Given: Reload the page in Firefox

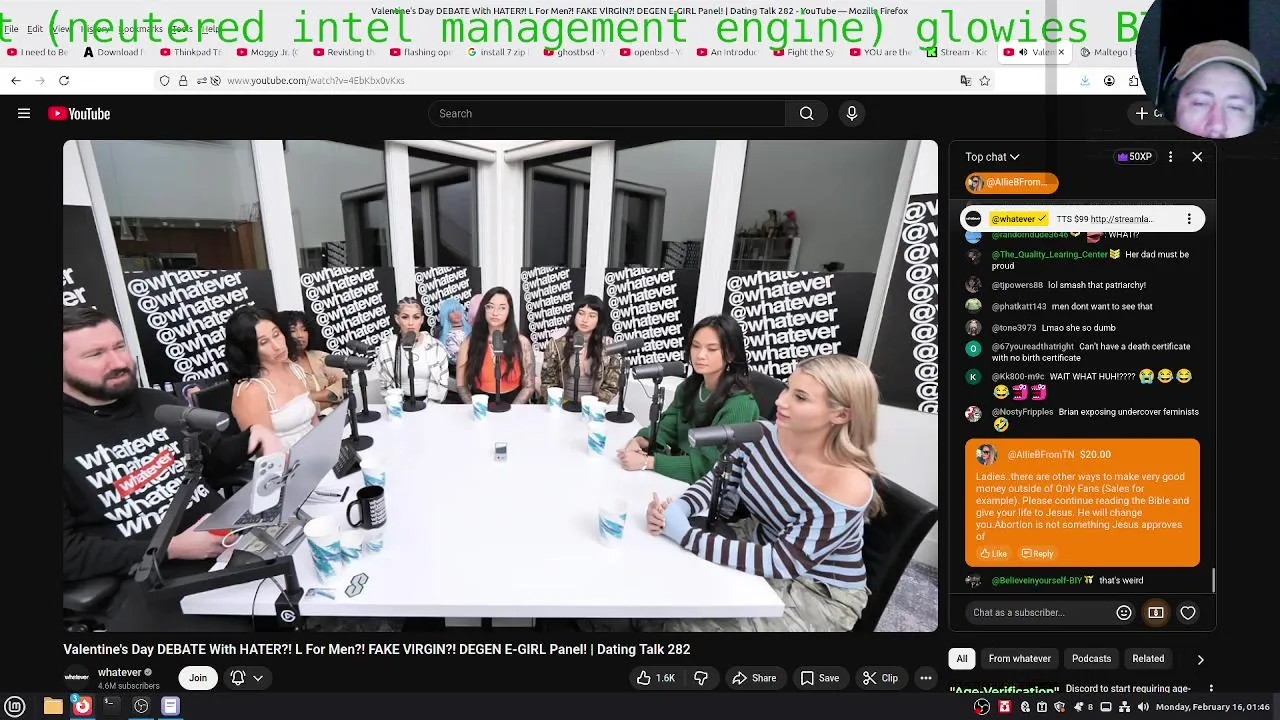Looking at the screenshot, I should [64, 80].
